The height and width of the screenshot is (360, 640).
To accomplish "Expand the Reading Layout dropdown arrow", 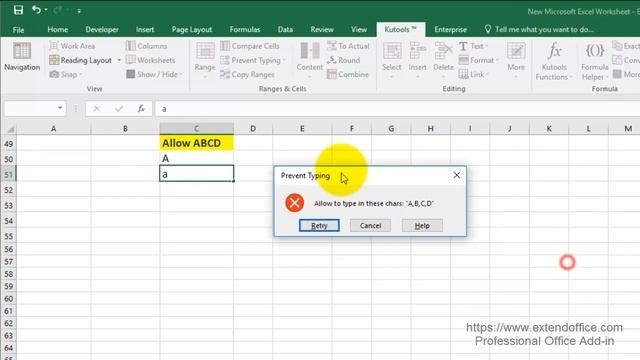I will click(119, 60).
